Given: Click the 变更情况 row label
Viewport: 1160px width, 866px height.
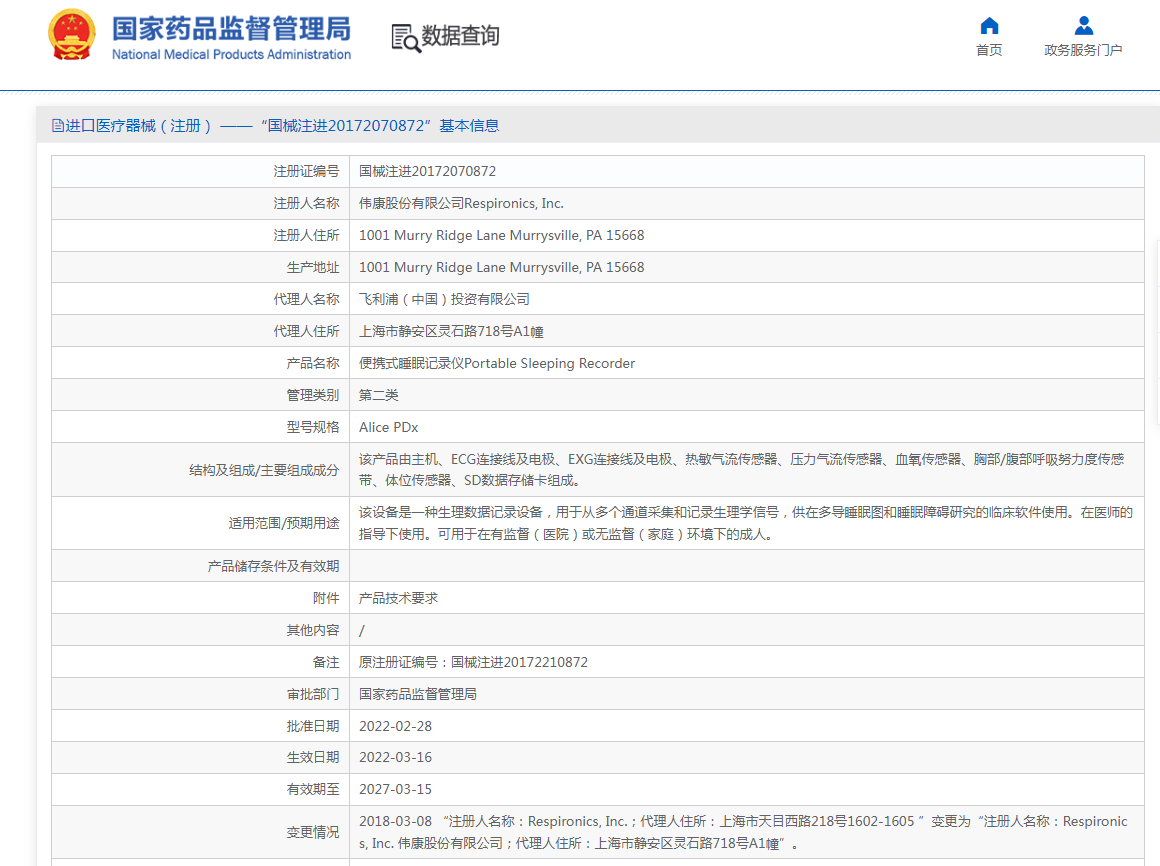Looking at the screenshot, I should click(x=313, y=832).
